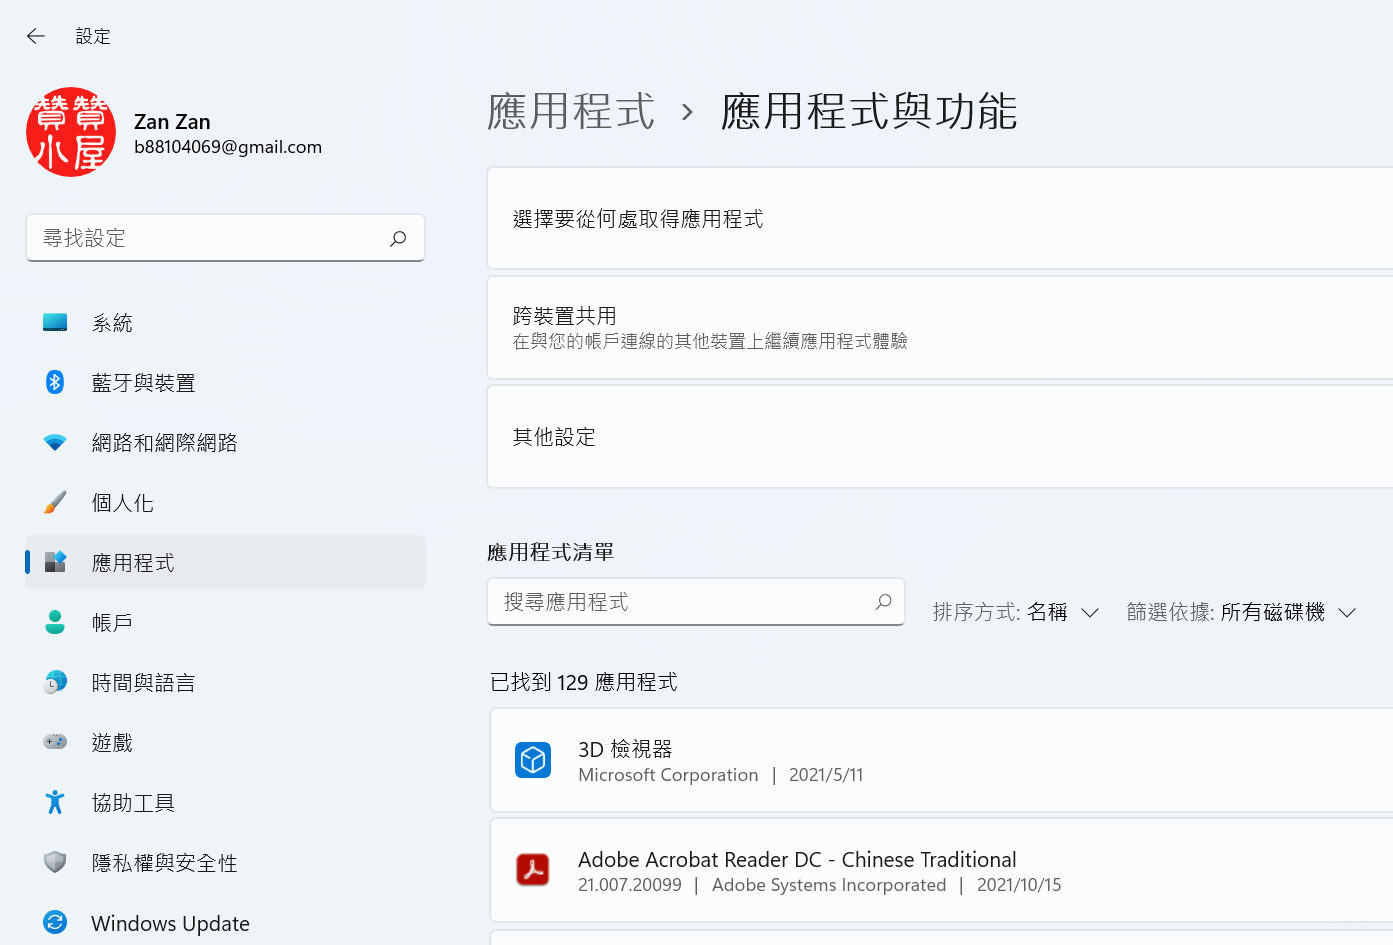Open the 跨裝置共用 setting
Viewport: 1393px width, 945px height.
coord(940,328)
